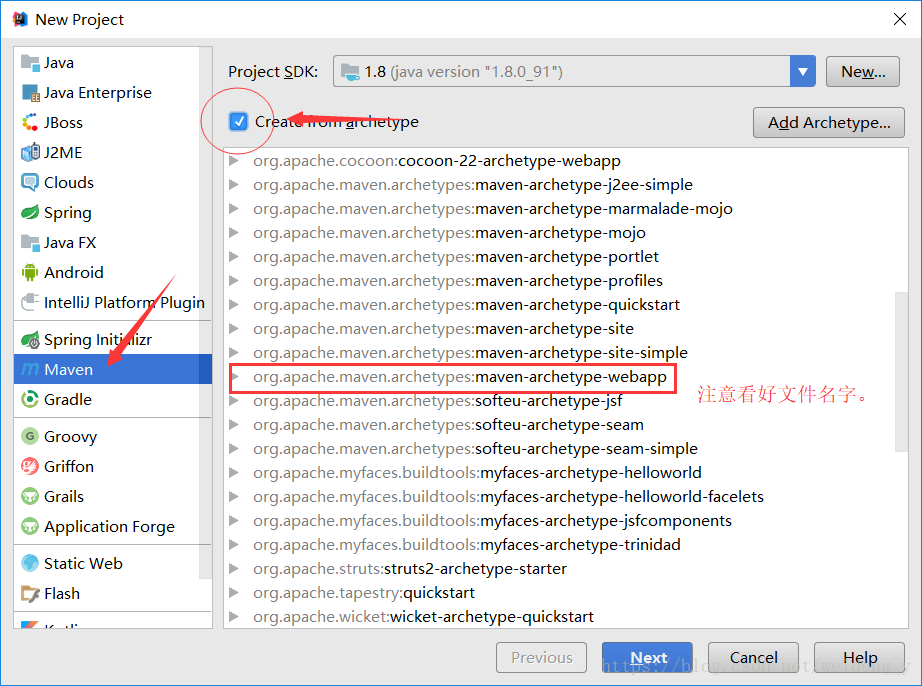Select Spring project type

(106, 212)
